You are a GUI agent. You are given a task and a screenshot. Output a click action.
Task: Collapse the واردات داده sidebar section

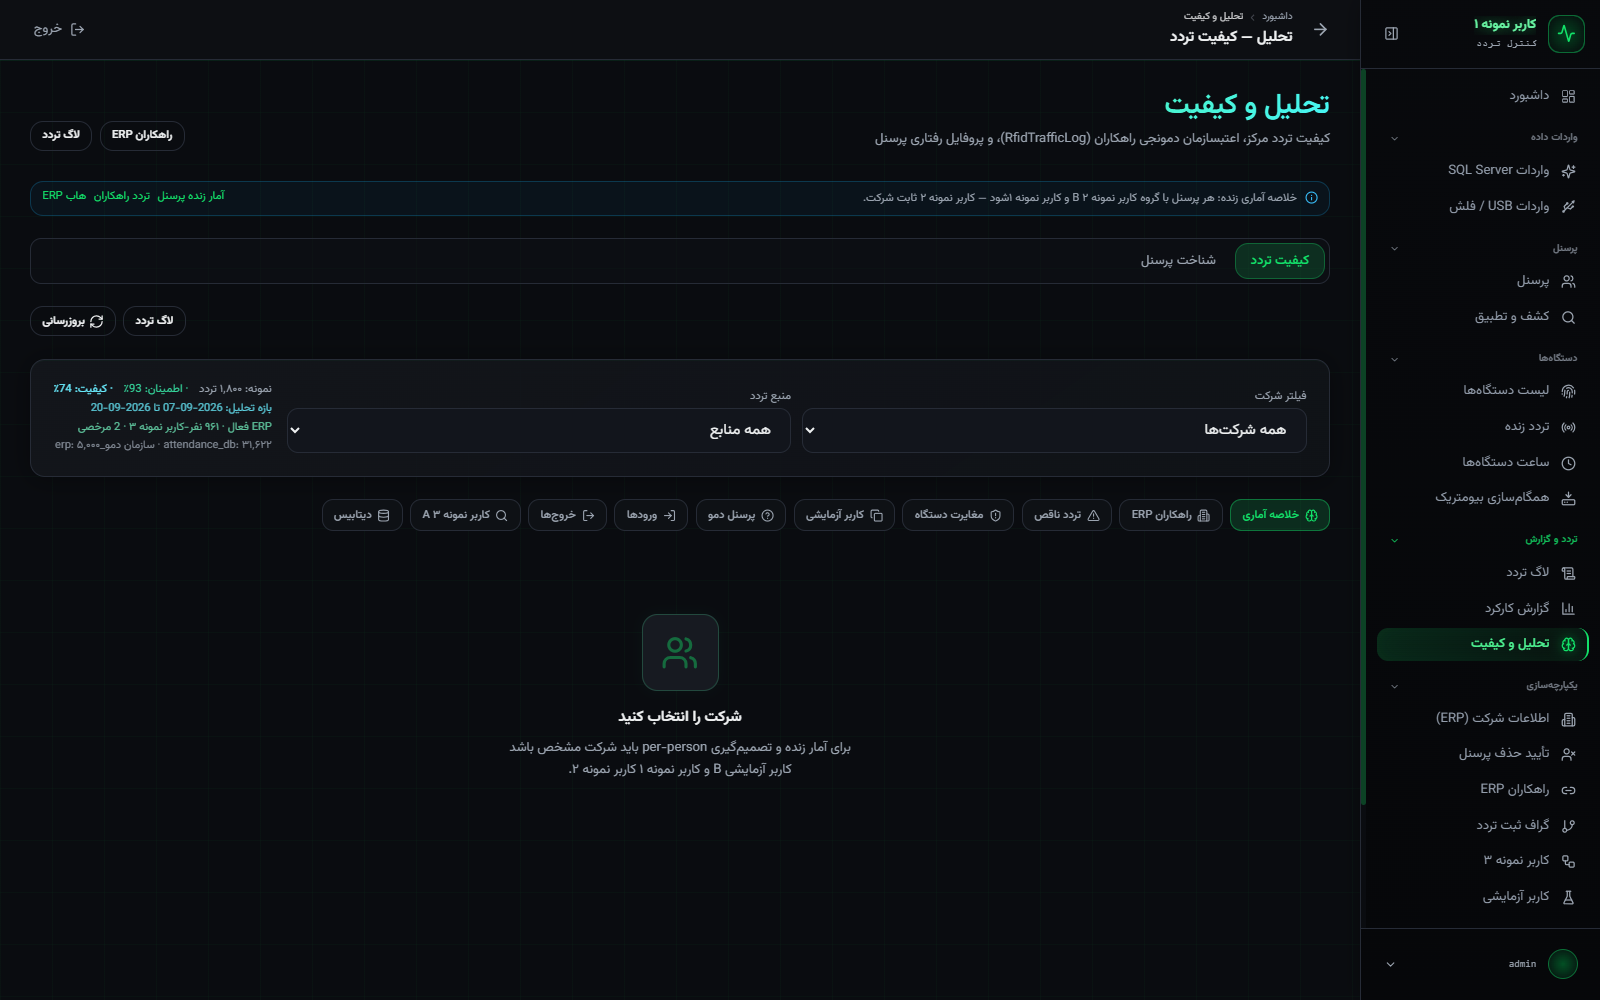click(x=1394, y=138)
